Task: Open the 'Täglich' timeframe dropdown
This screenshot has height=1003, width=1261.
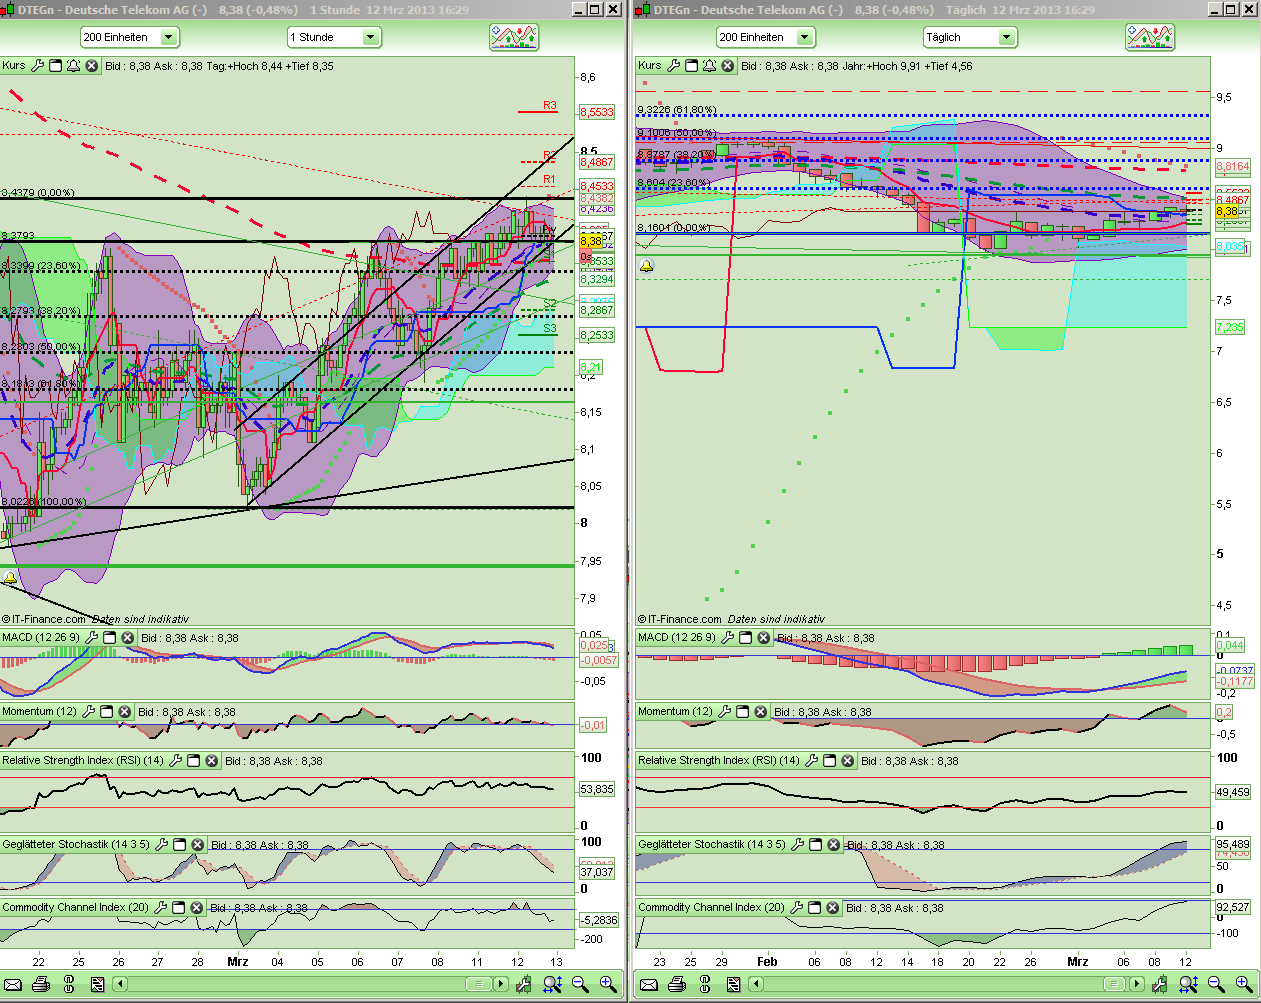Action: coord(1006,37)
